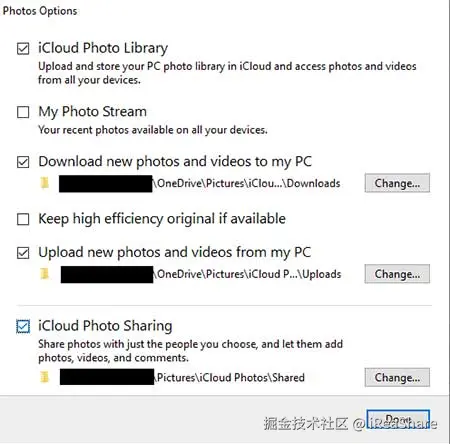Image resolution: width=450 pixels, height=444 pixels.
Task: Toggle Upload new photos and videos checkbox
Action: tap(23, 253)
